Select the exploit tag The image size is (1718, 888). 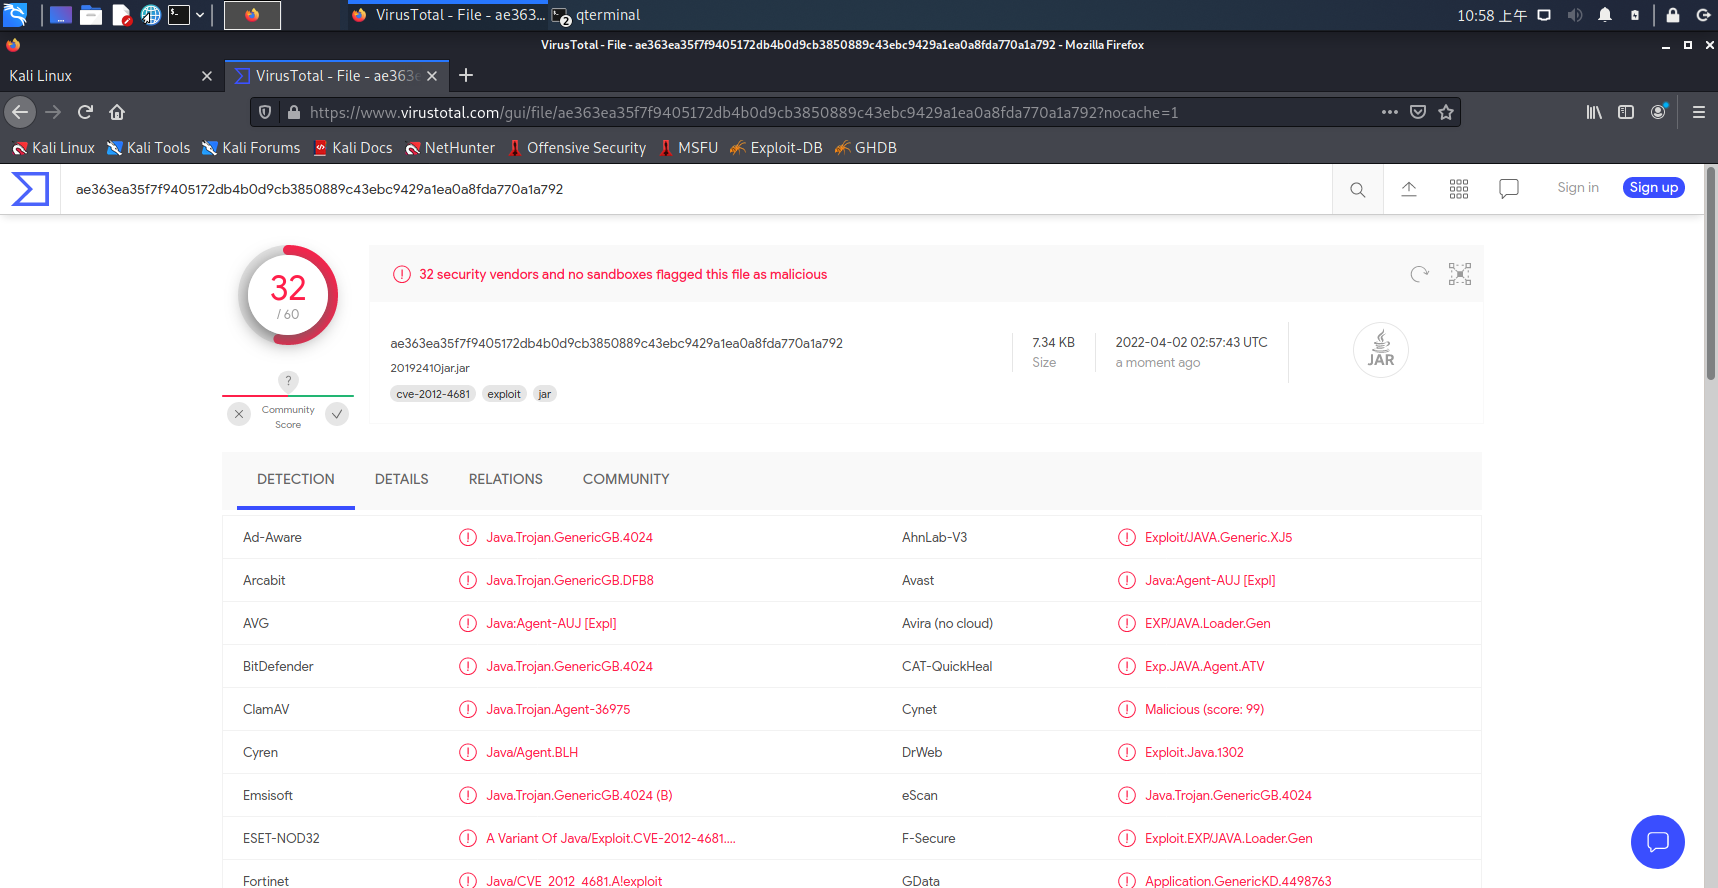pyautogui.click(x=504, y=394)
